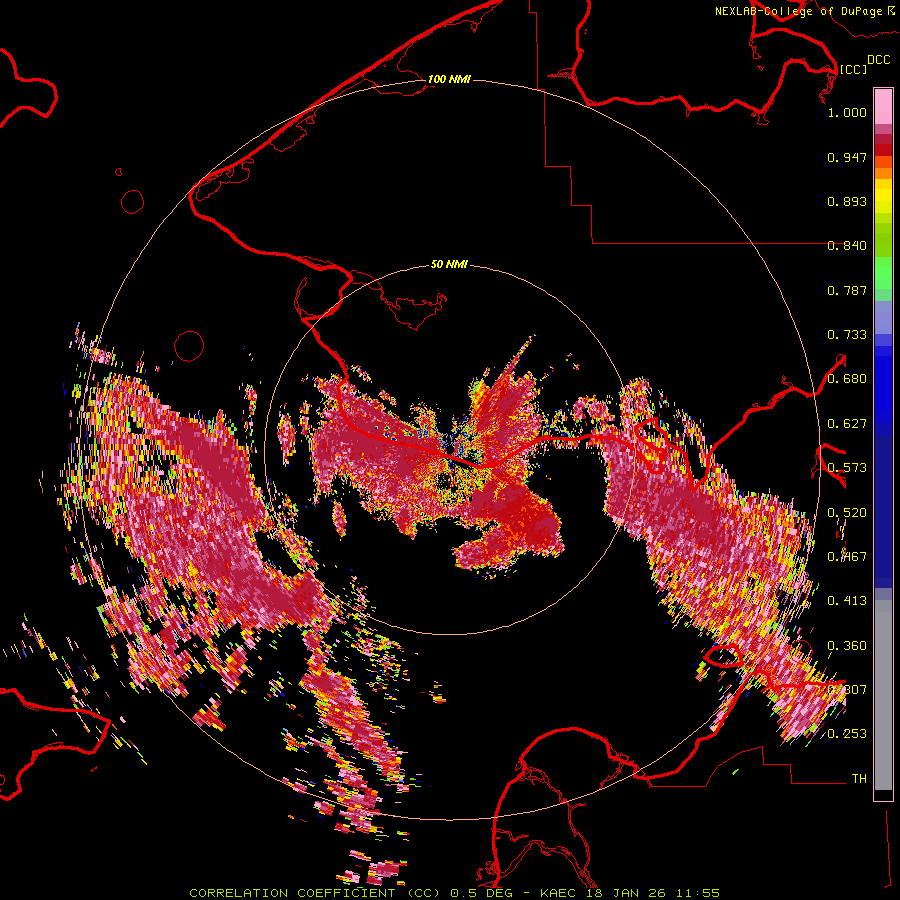Click the red circle marker near the 100 NMI ring's northwest edge
The image size is (900, 900).
(133, 202)
